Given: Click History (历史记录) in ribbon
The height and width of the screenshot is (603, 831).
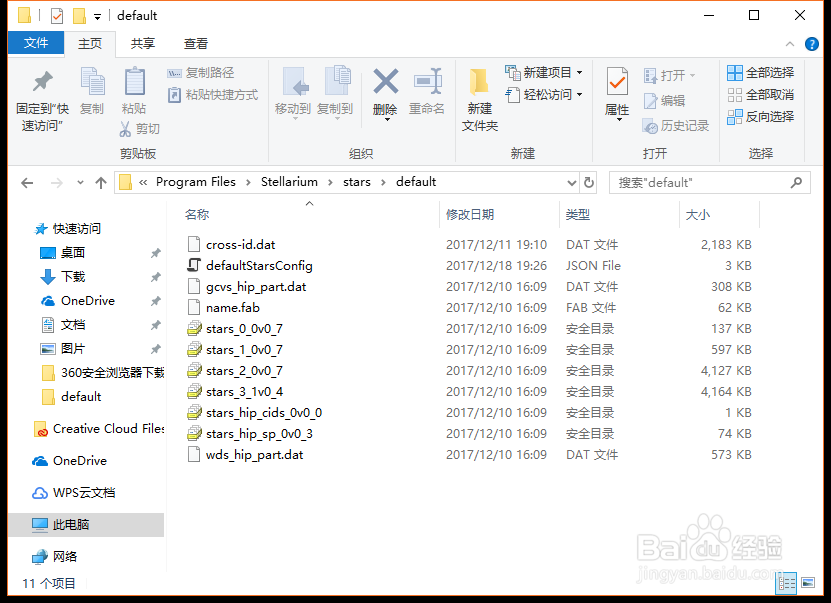Looking at the screenshot, I should [676, 126].
